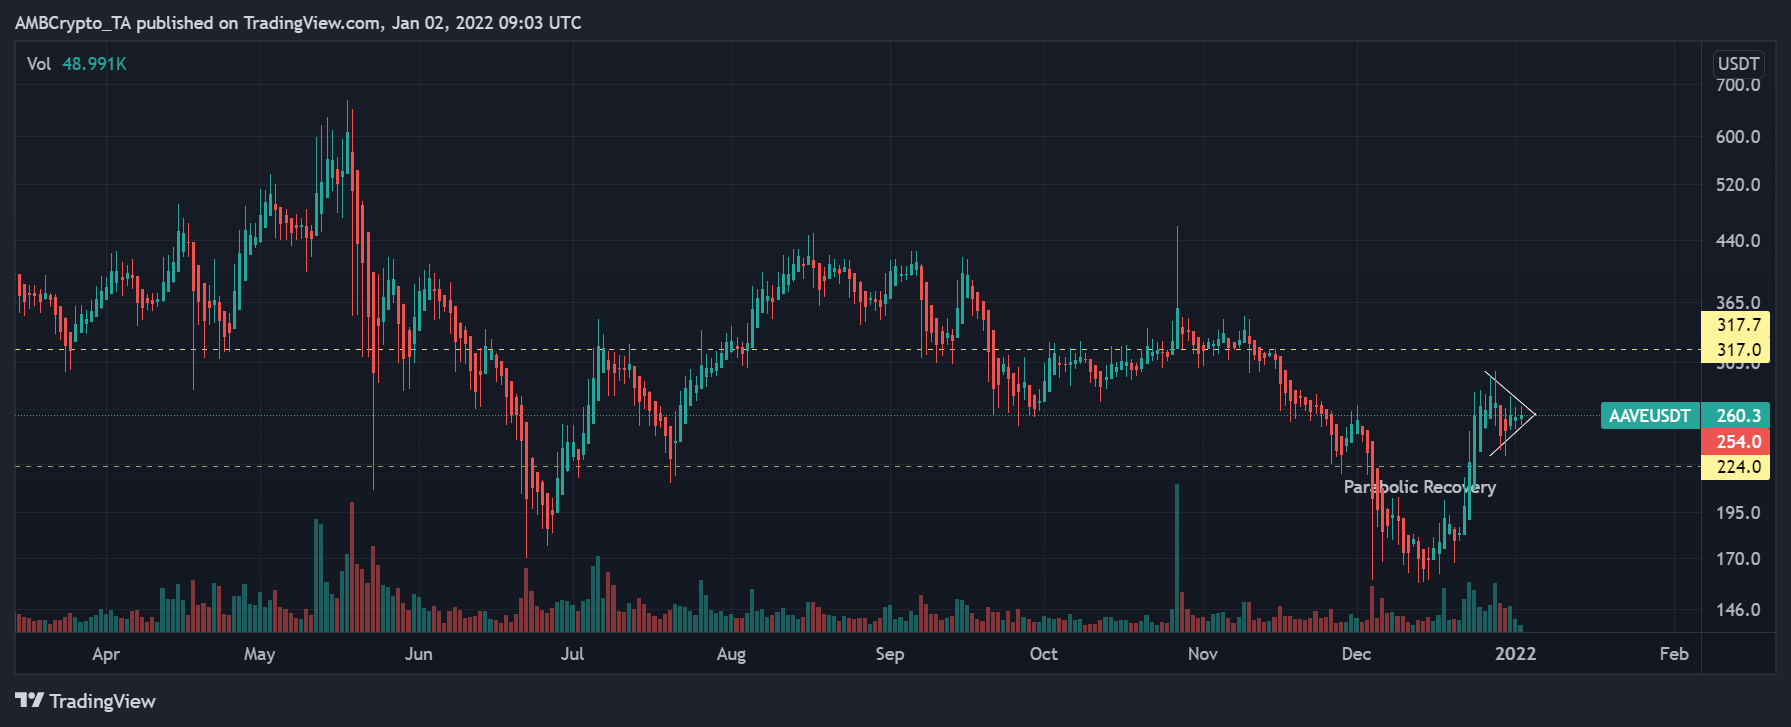Click the white triangle pattern drawing
The height and width of the screenshot is (727, 1791).
pyautogui.click(x=1510, y=414)
